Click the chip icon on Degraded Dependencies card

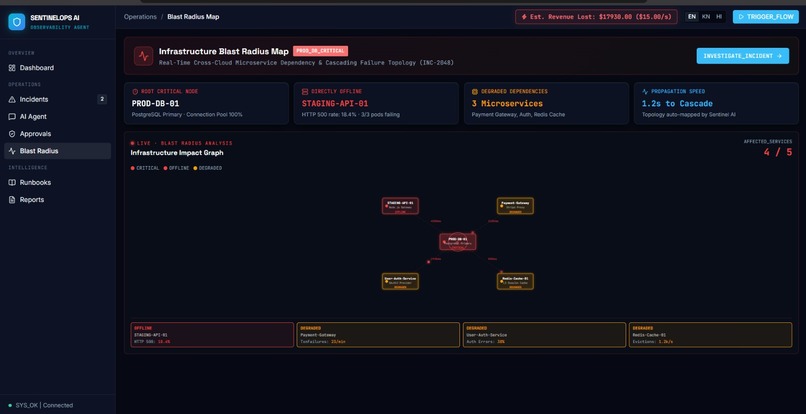[x=474, y=92]
